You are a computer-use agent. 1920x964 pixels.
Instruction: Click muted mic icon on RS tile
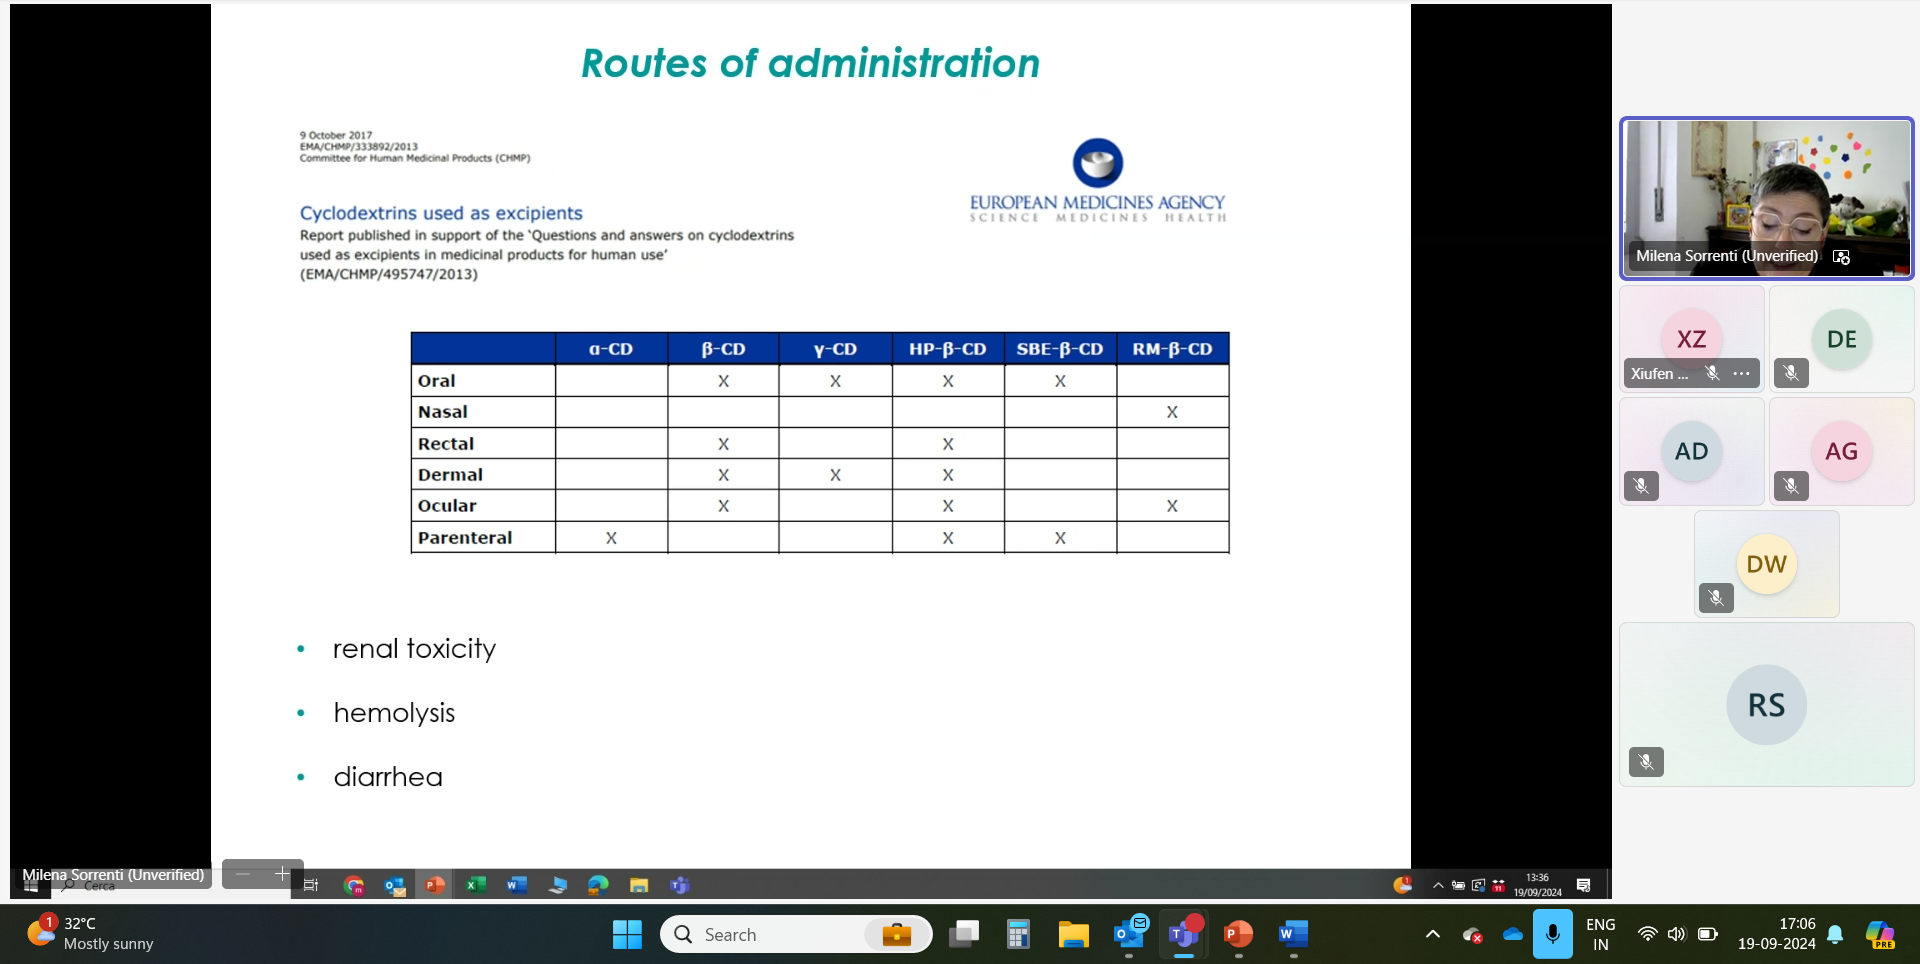tap(1646, 762)
